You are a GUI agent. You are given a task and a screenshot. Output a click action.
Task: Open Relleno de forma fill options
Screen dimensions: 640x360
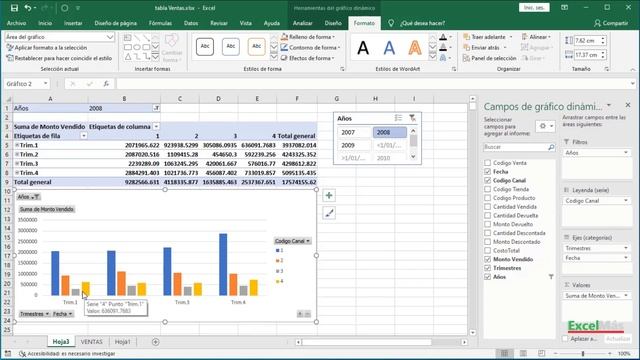(x=309, y=37)
